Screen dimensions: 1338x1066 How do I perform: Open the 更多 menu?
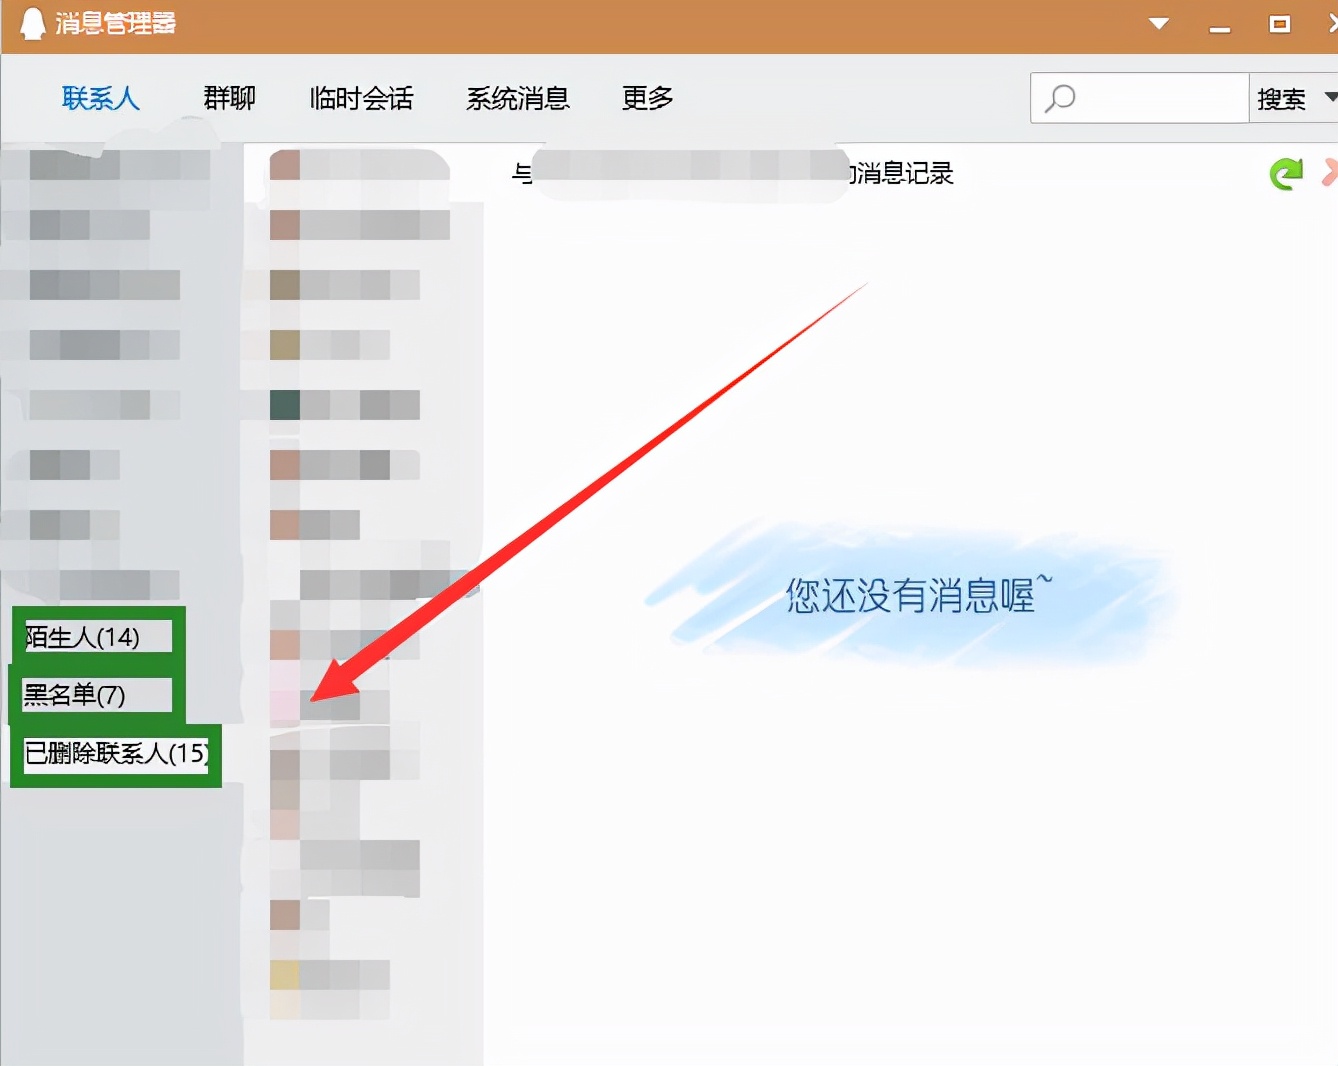(646, 98)
